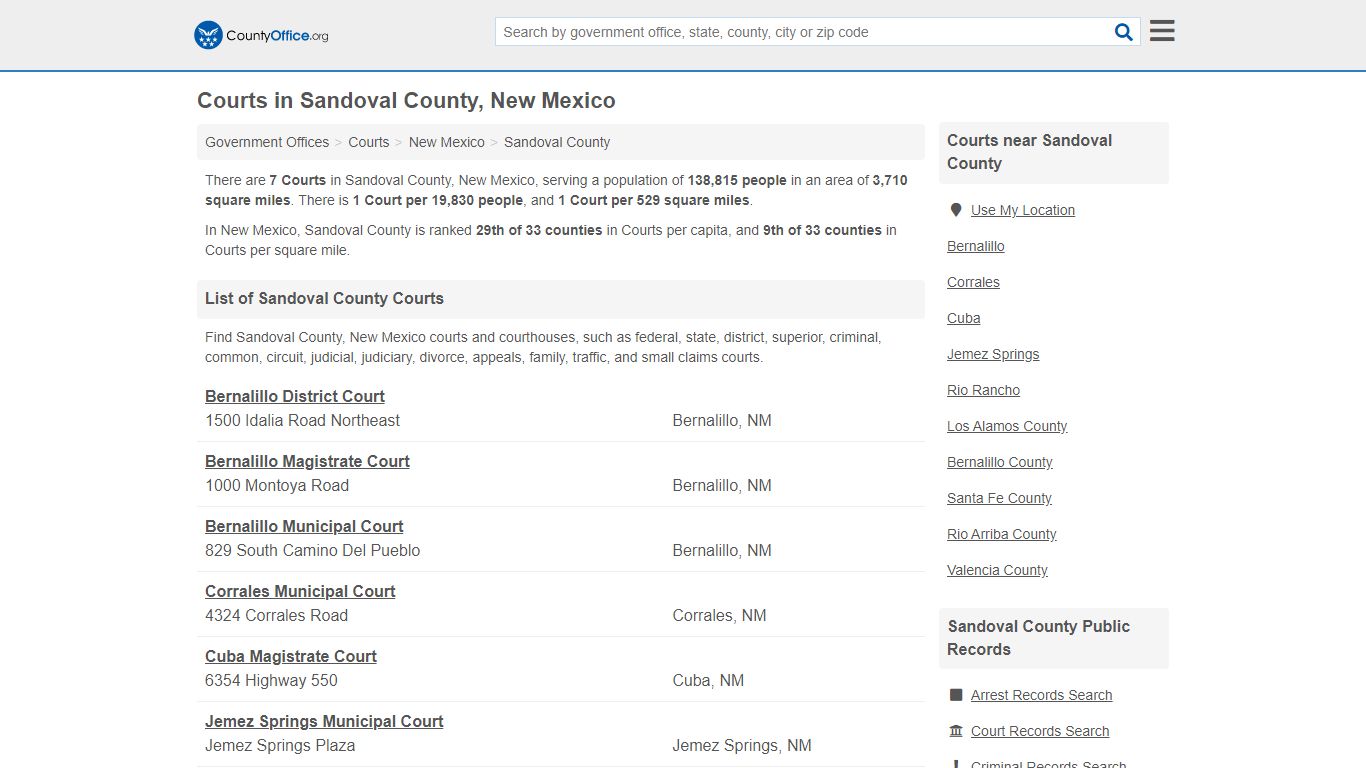
Task: Open Bernalillo in nearby courts list
Action: [x=976, y=246]
